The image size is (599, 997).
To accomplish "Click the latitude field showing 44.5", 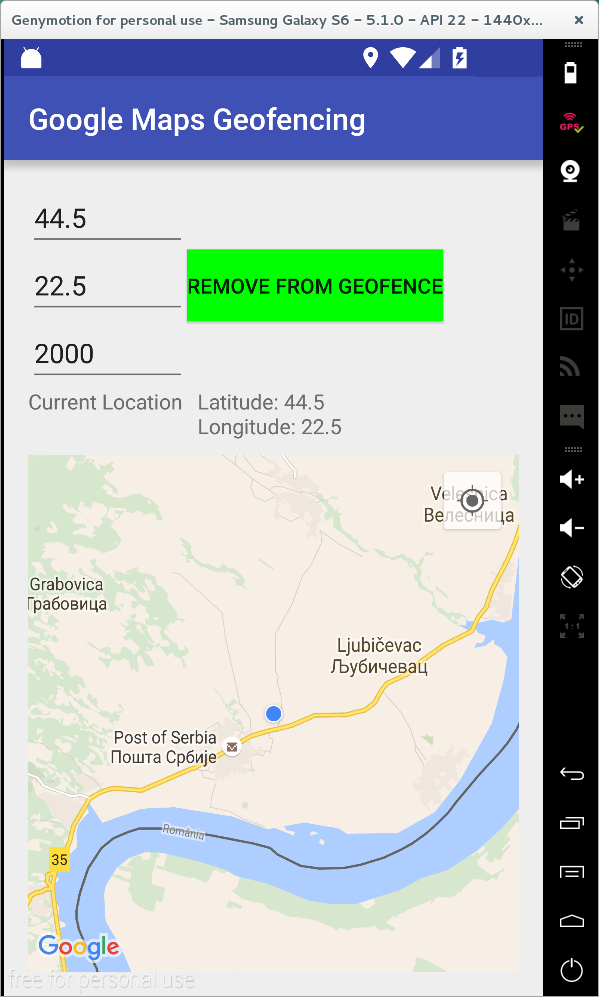I will click(x=107, y=219).
